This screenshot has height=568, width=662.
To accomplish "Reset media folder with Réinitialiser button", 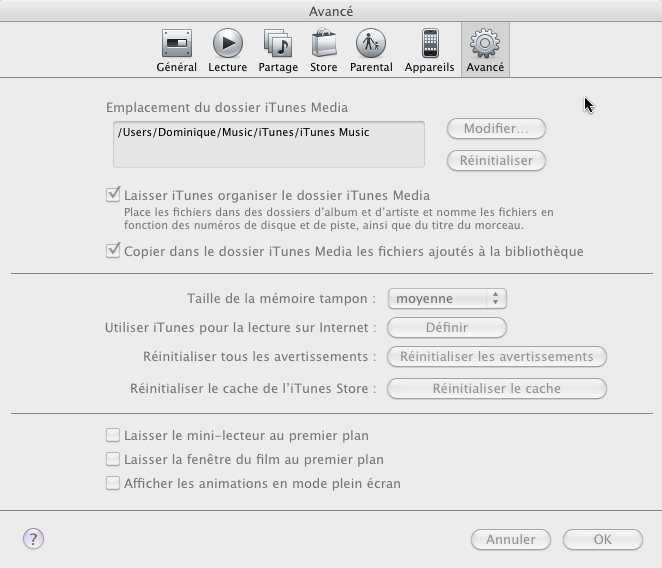I will (x=496, y=160).
